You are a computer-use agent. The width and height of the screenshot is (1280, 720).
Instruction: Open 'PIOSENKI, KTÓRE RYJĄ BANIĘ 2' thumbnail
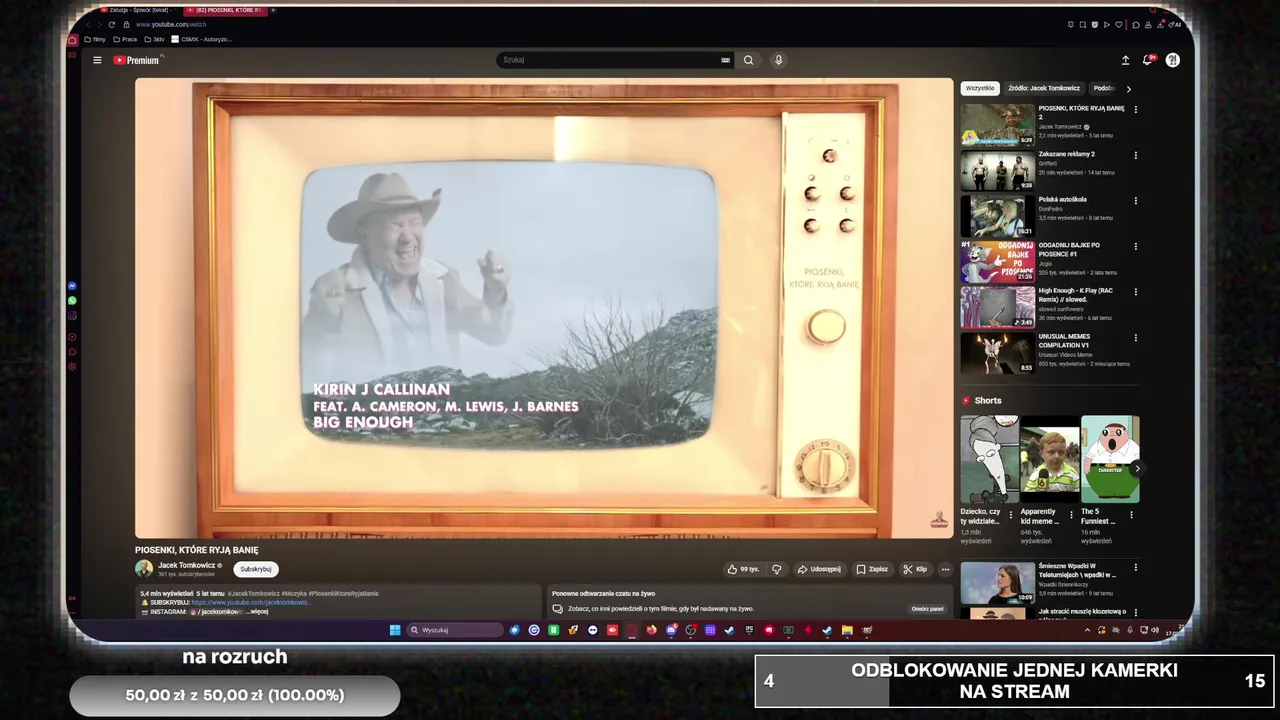tap(998, 125)
